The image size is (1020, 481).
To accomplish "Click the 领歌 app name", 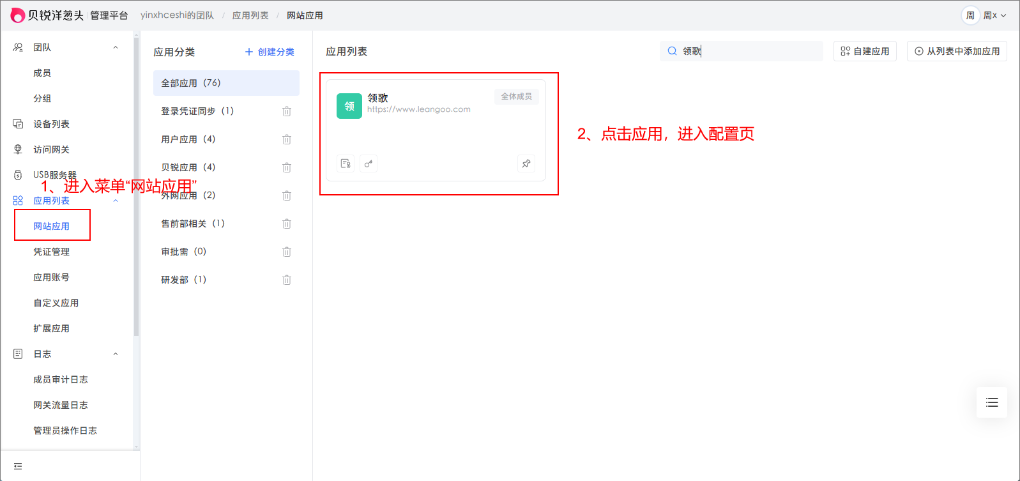I will pos(377,98).
